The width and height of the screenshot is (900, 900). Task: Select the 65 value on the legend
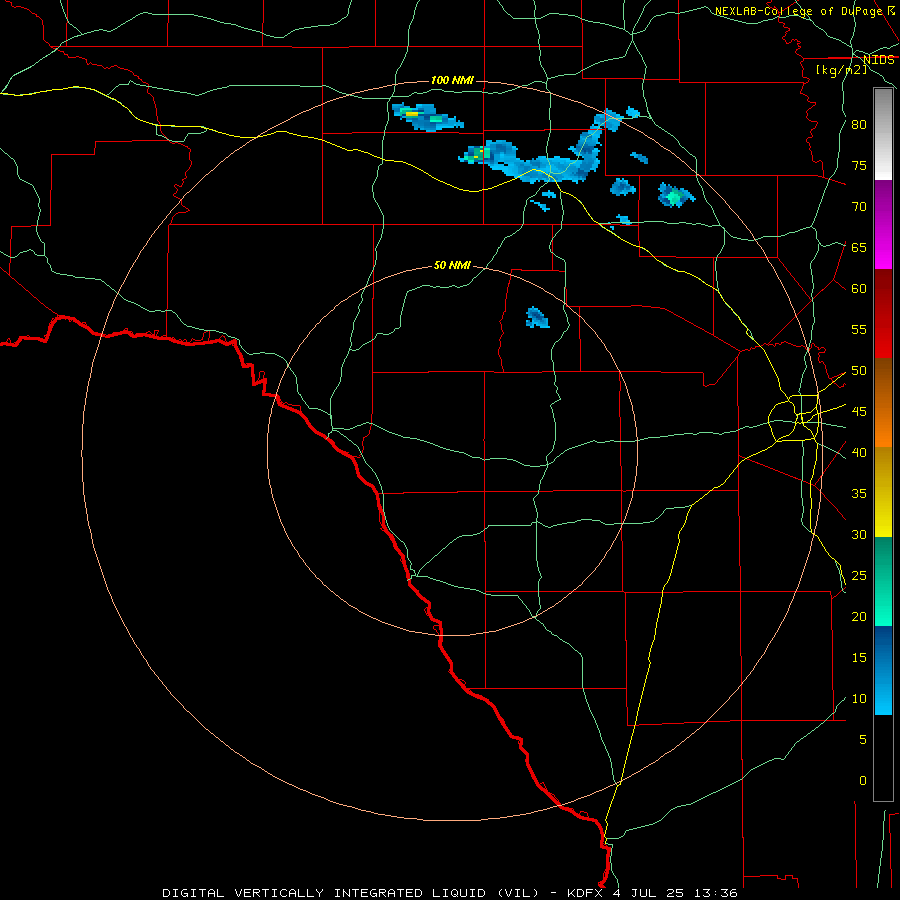point(859,247)
